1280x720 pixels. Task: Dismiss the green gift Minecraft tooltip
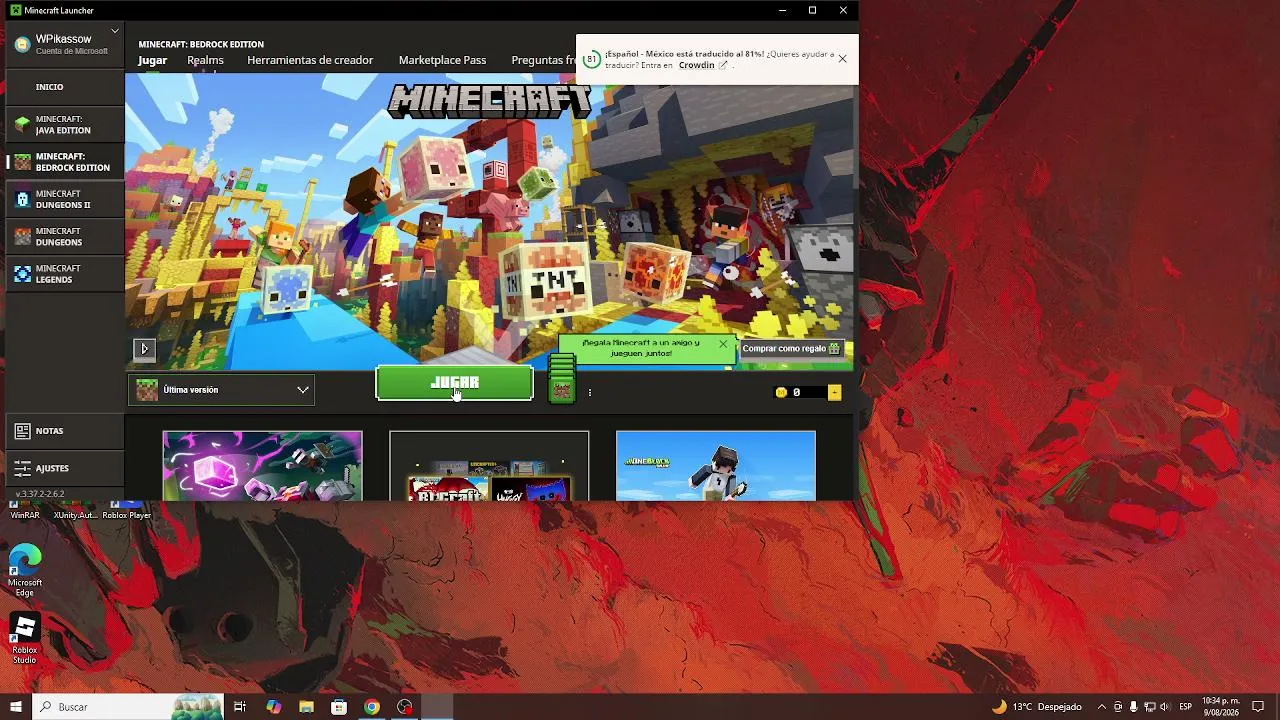[723, 344]
